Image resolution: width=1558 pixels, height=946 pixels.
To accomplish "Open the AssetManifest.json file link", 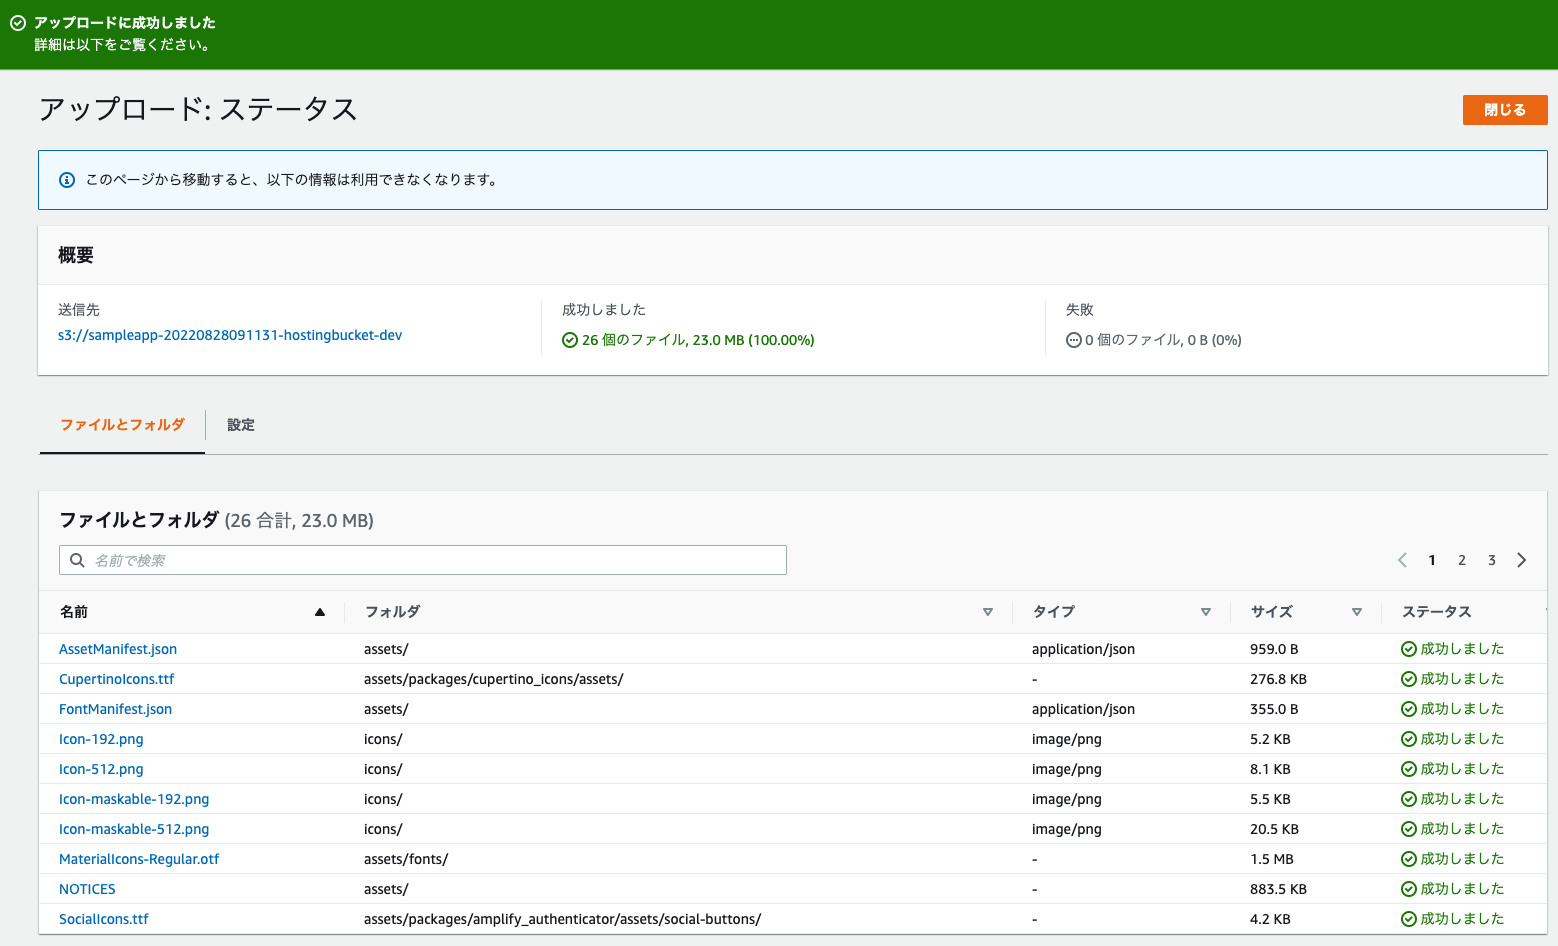I will (117, 648).
